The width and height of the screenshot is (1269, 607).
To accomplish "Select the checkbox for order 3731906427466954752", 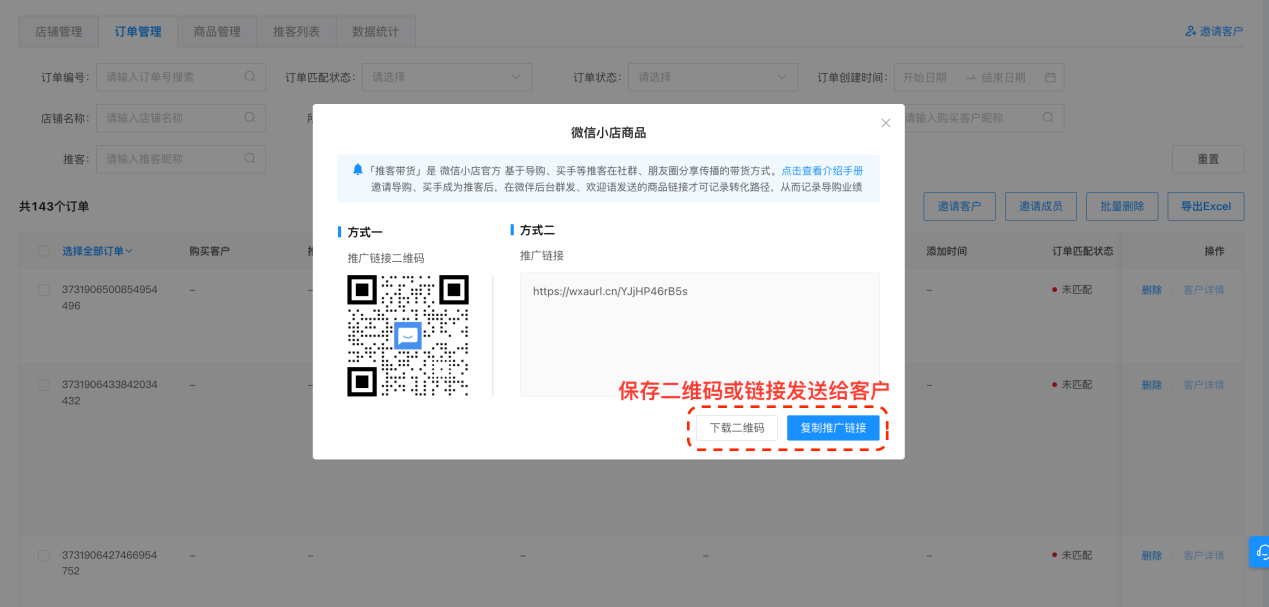I will point(42,553).
